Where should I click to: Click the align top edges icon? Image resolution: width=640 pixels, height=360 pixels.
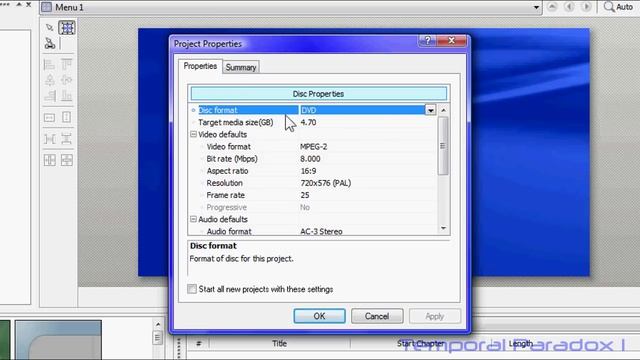click(x=67, y=64)
